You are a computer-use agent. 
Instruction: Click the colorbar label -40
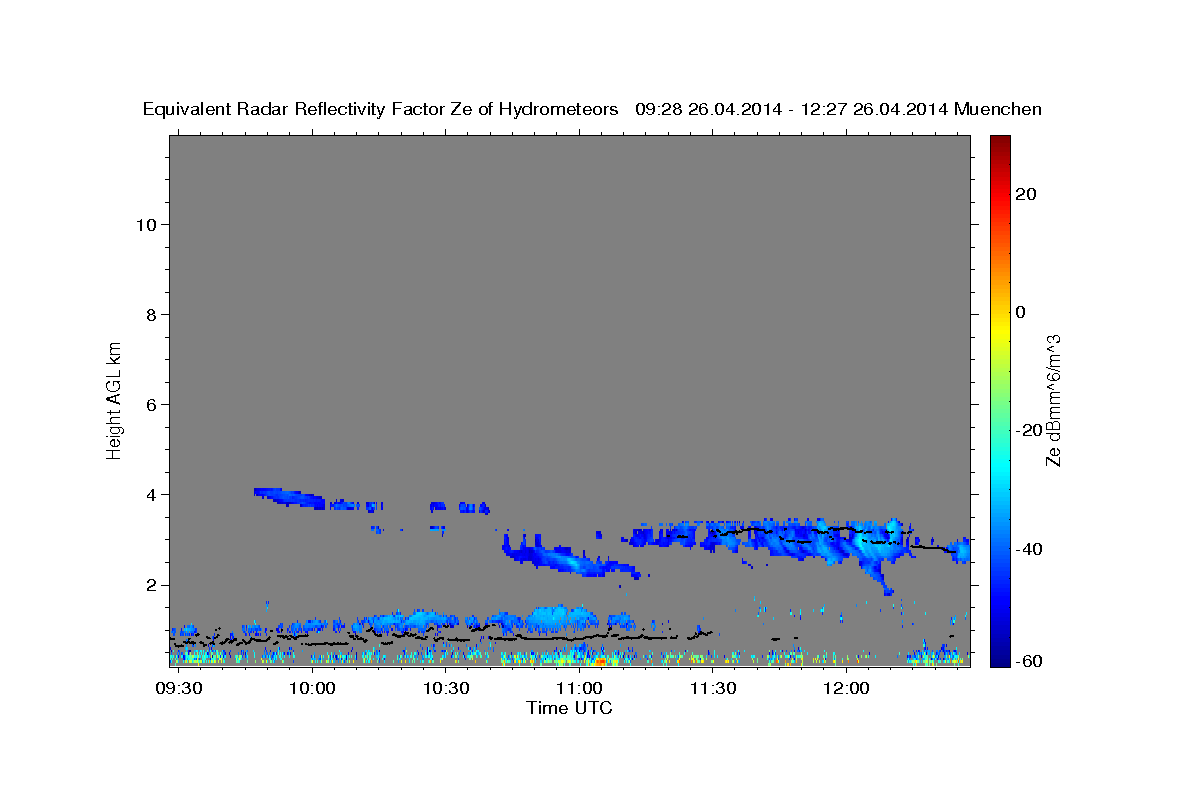(x=1028, y=549)
